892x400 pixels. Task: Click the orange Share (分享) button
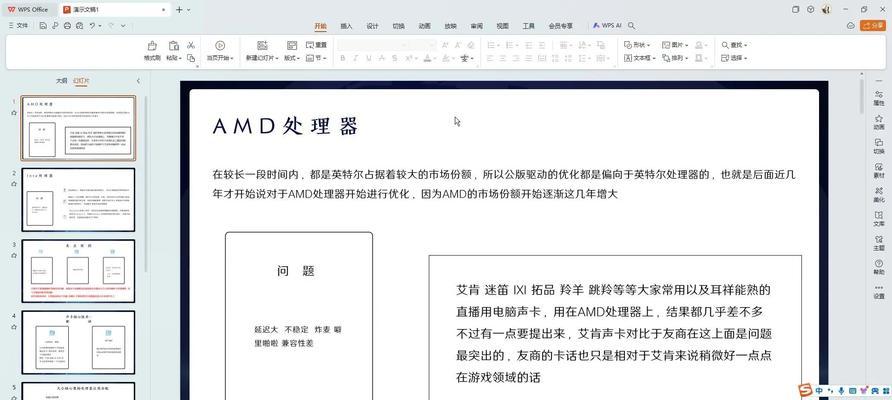(873, 26)
